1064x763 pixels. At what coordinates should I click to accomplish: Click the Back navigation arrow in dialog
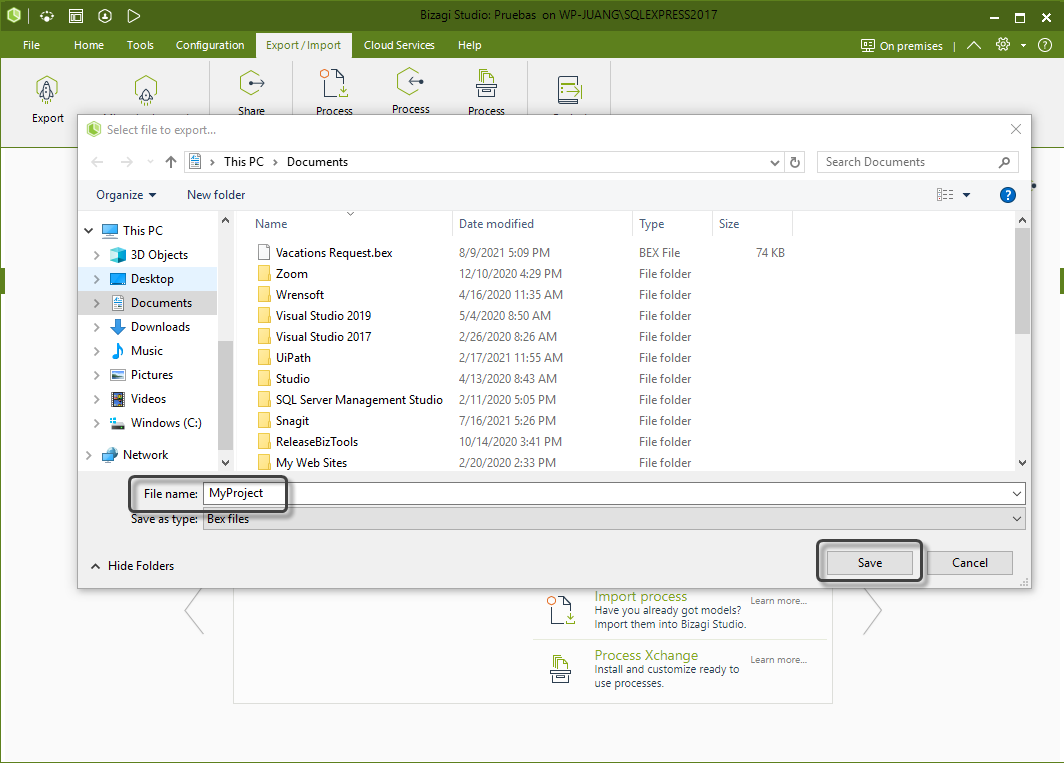[97, 162]
